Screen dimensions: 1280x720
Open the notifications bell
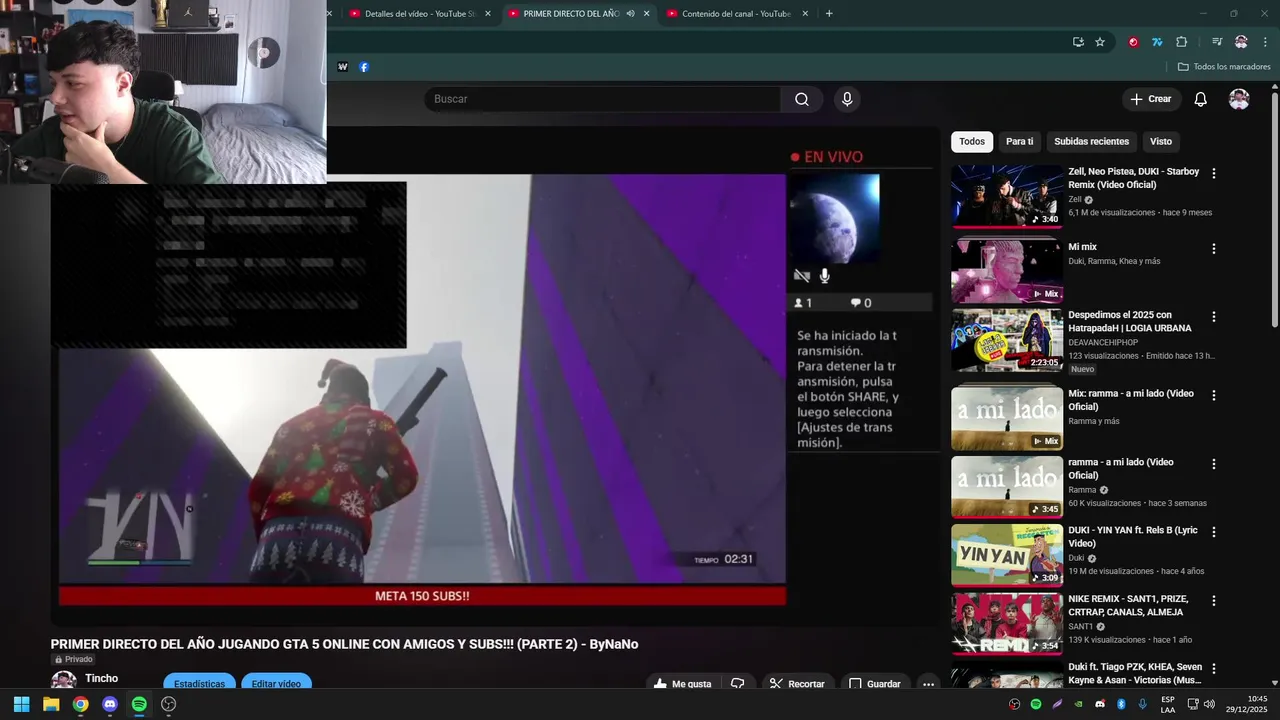click(1201, 99)
